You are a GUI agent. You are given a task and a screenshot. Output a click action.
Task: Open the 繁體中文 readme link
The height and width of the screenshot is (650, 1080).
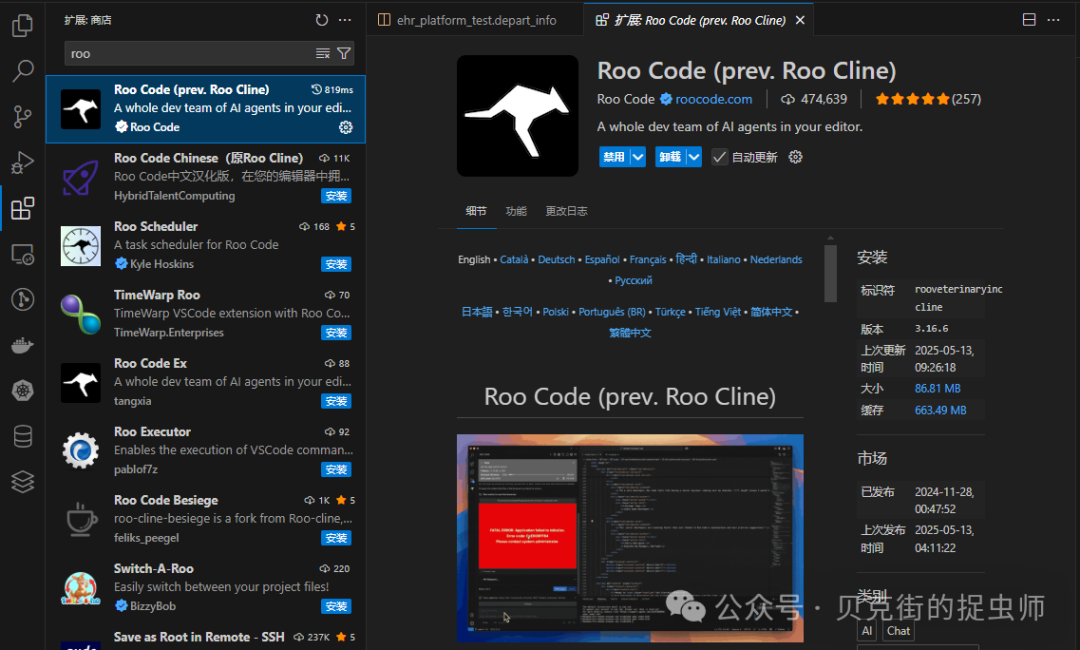coord(630,333)
